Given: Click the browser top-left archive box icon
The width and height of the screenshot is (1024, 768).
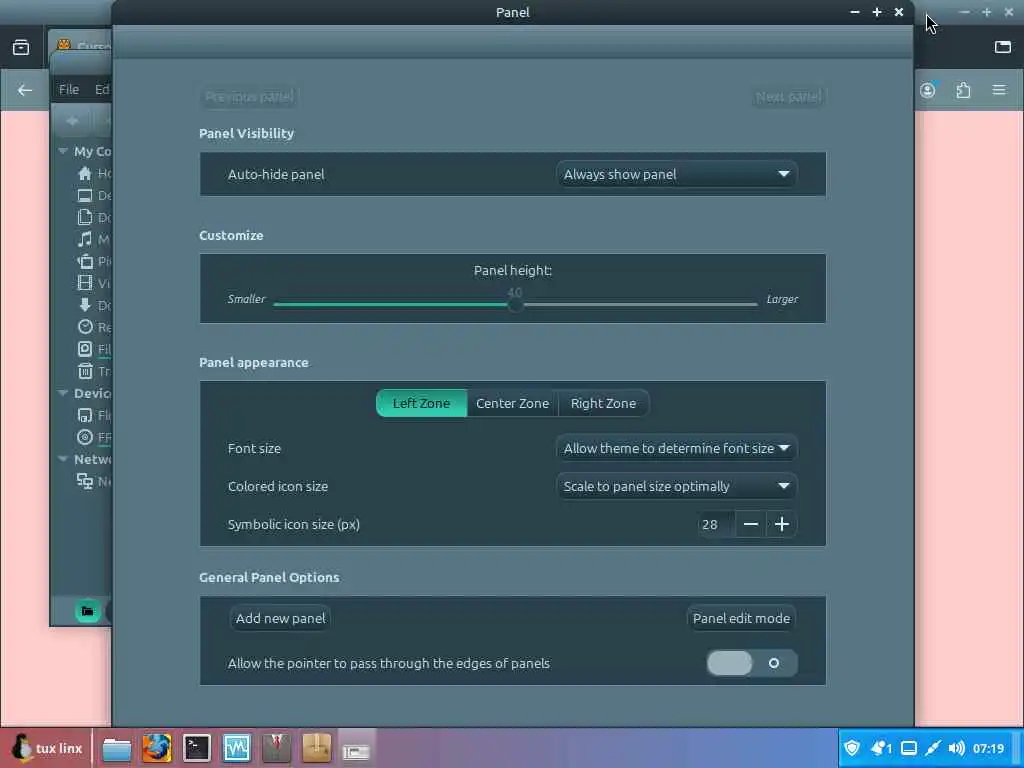Looking at the screenshot, I should [21, 47].
